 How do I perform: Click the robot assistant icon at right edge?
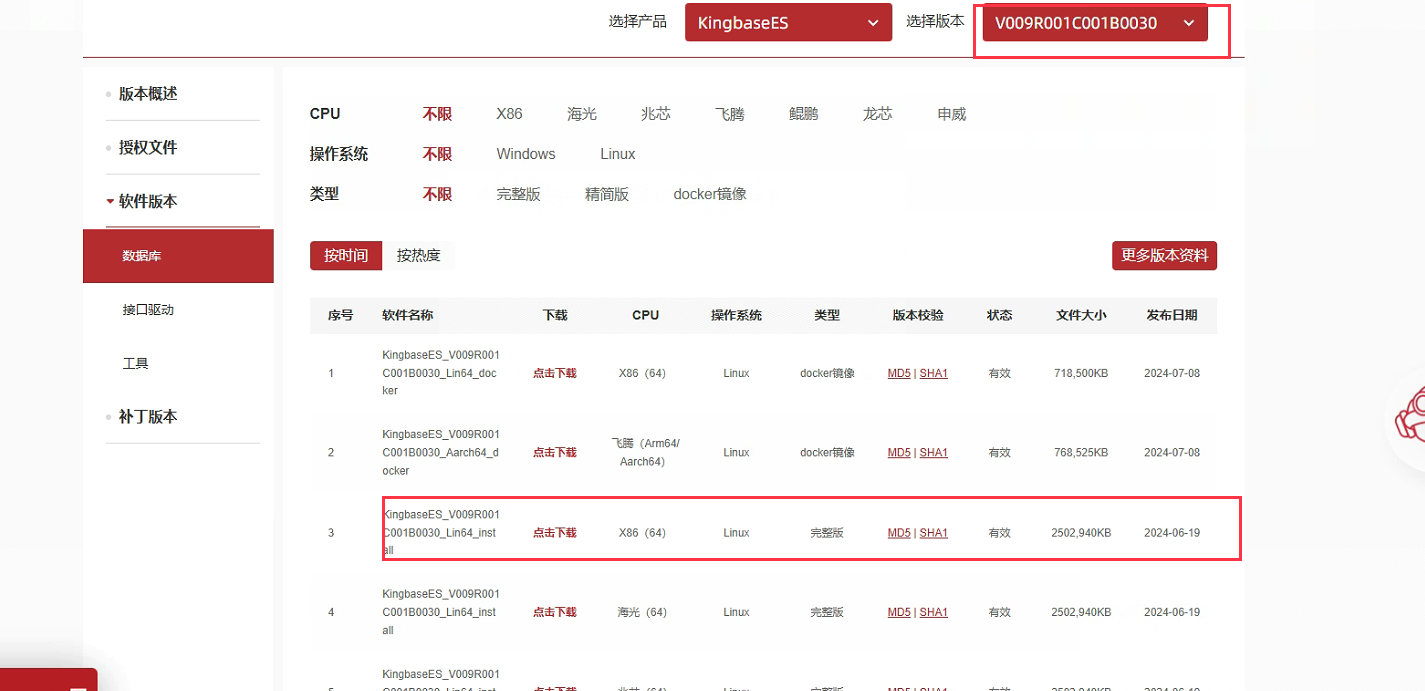point(1412,418)
